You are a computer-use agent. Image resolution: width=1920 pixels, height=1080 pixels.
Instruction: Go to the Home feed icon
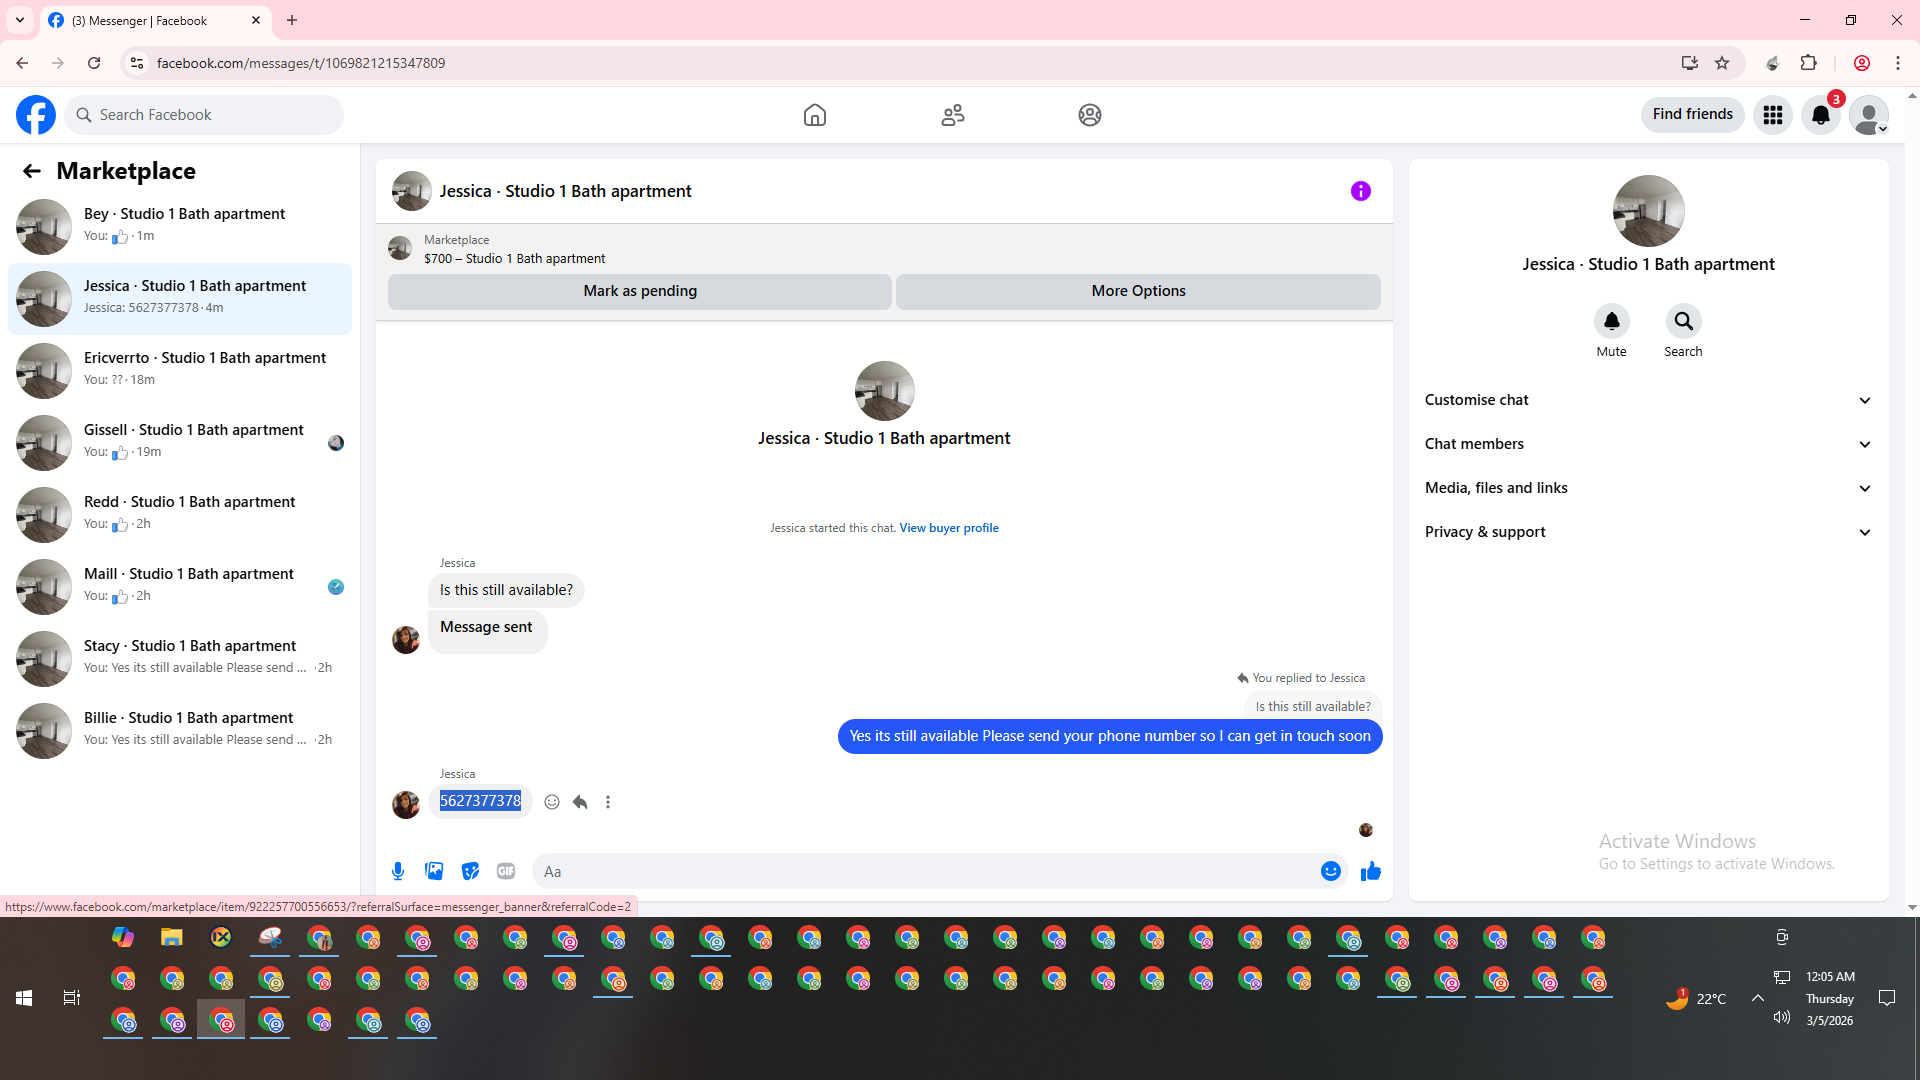815,115
